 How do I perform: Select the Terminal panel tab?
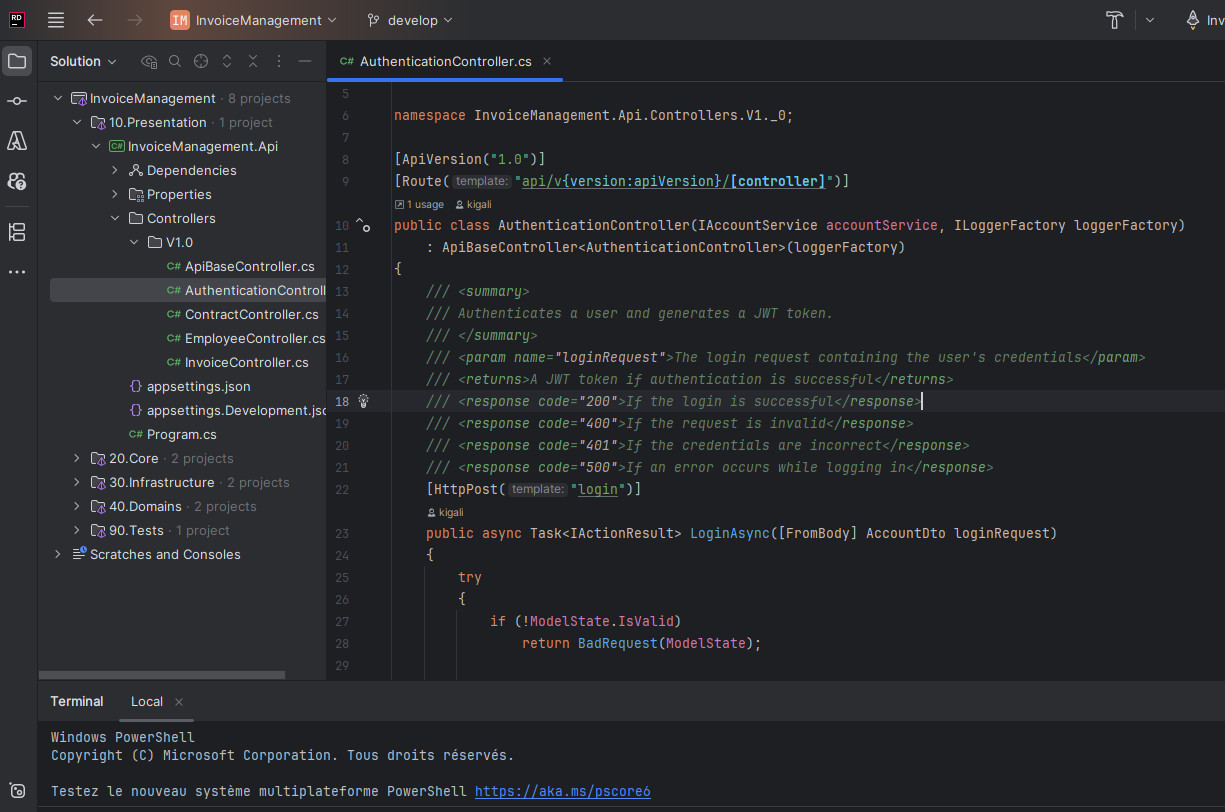(77, 701)
